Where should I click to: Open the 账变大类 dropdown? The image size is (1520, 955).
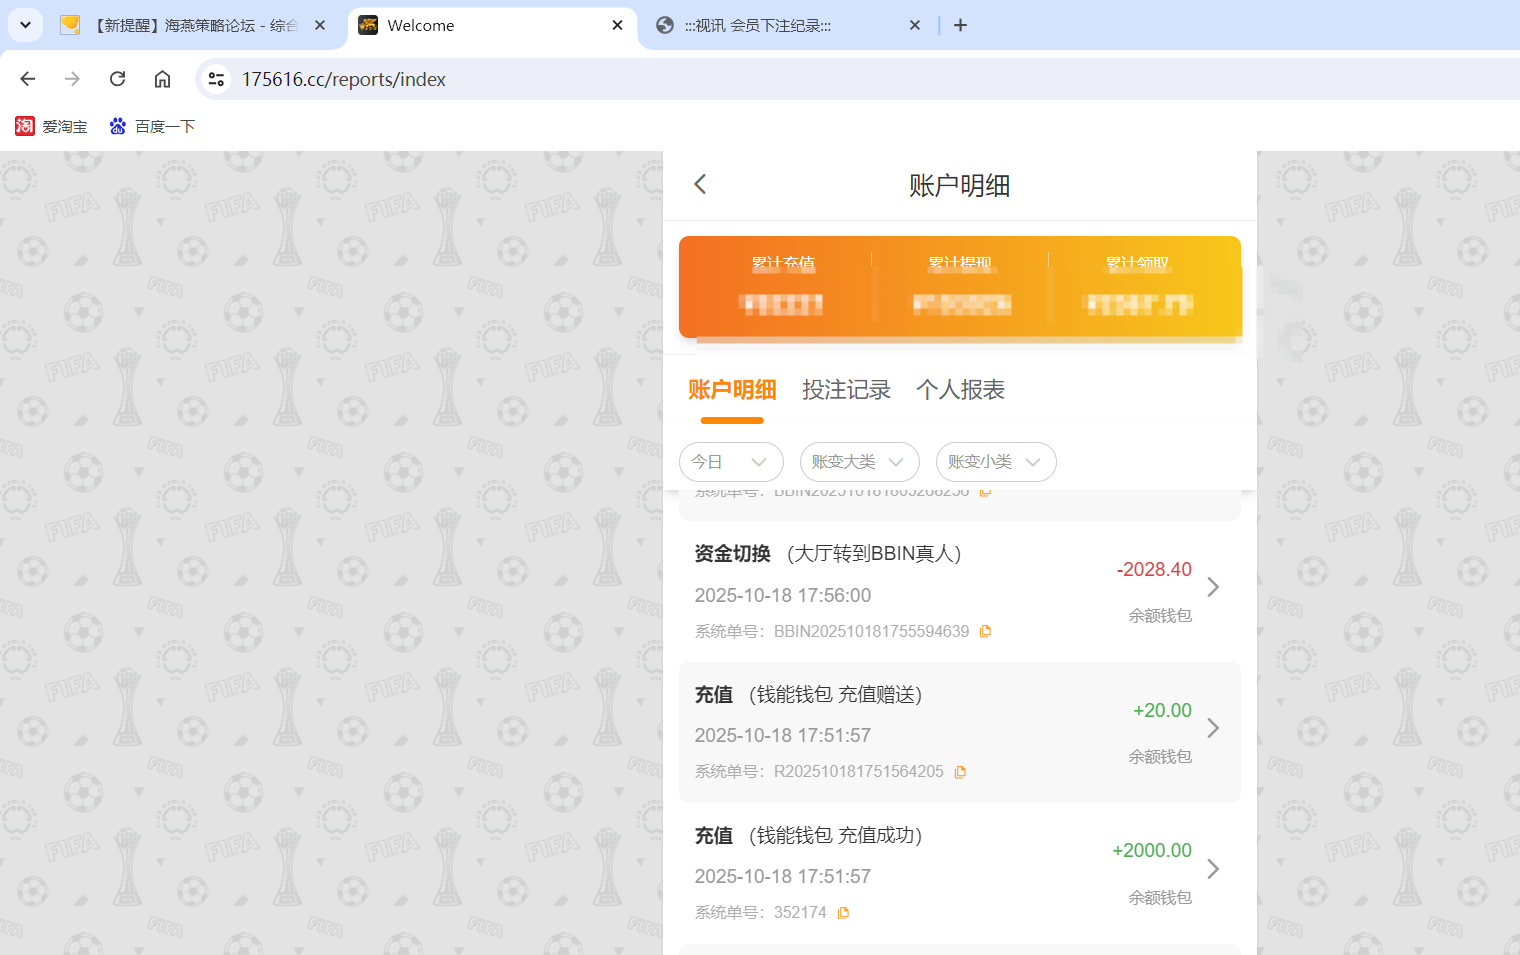(x=859, y=462)
